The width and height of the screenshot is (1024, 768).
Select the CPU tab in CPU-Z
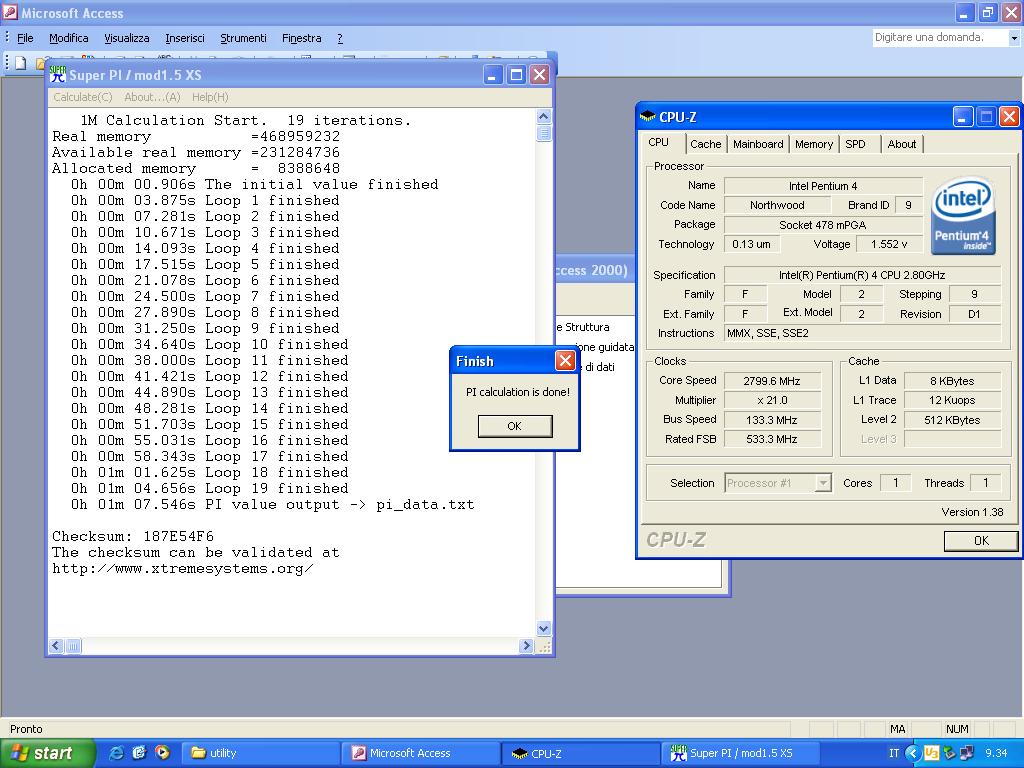coord(658,142)
